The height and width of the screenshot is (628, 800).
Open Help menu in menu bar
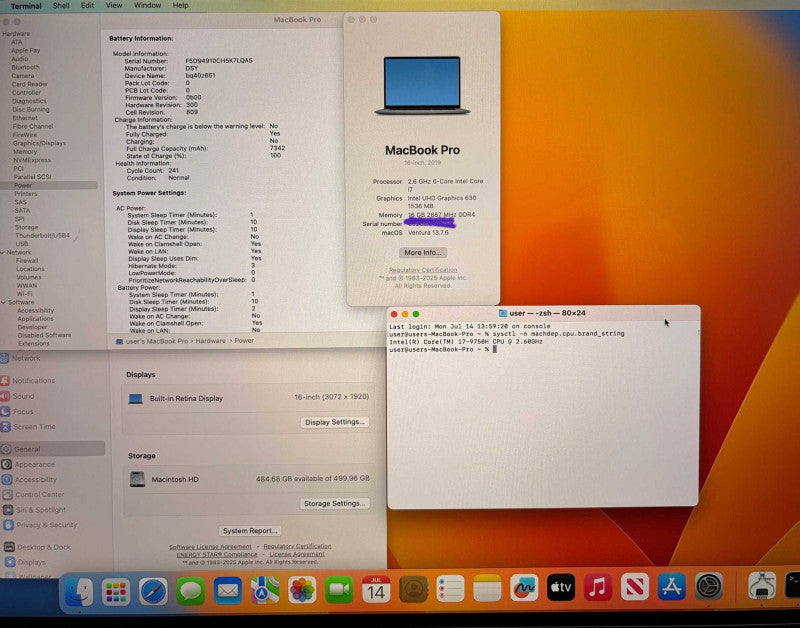click(181, 5)
